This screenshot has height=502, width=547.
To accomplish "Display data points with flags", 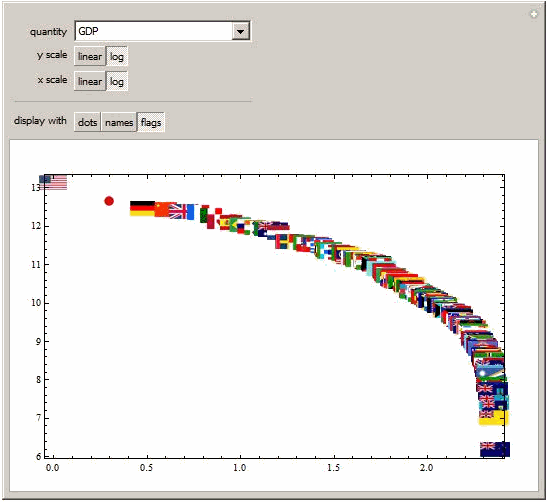I will tap(151, 122).
